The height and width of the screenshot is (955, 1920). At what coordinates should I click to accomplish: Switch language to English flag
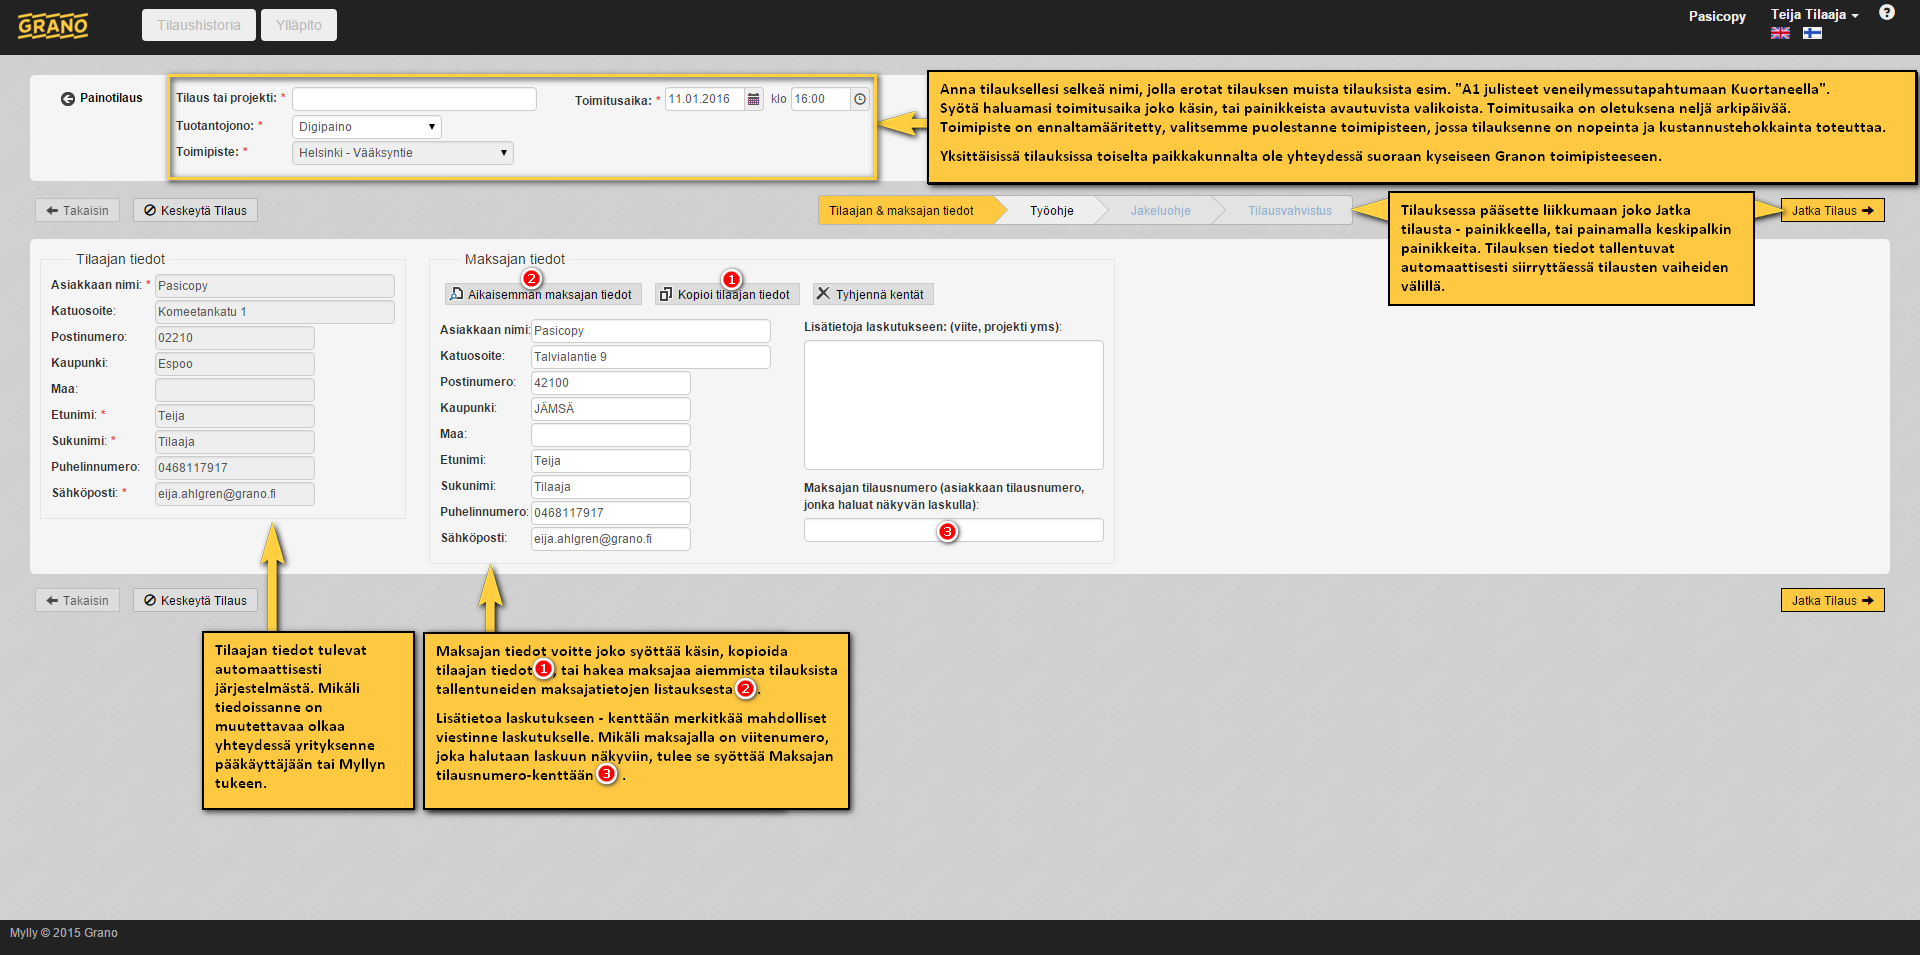[x=1780, y=33]
